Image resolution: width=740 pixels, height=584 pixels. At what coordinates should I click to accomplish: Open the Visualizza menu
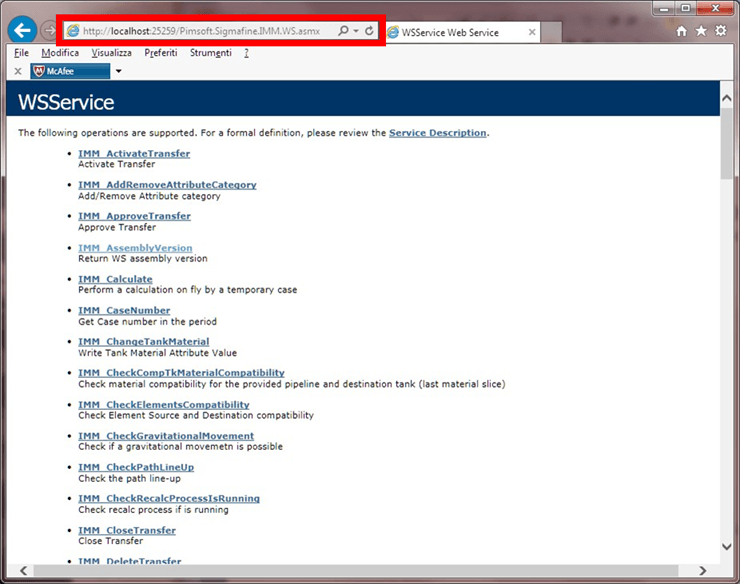(111, 53)
